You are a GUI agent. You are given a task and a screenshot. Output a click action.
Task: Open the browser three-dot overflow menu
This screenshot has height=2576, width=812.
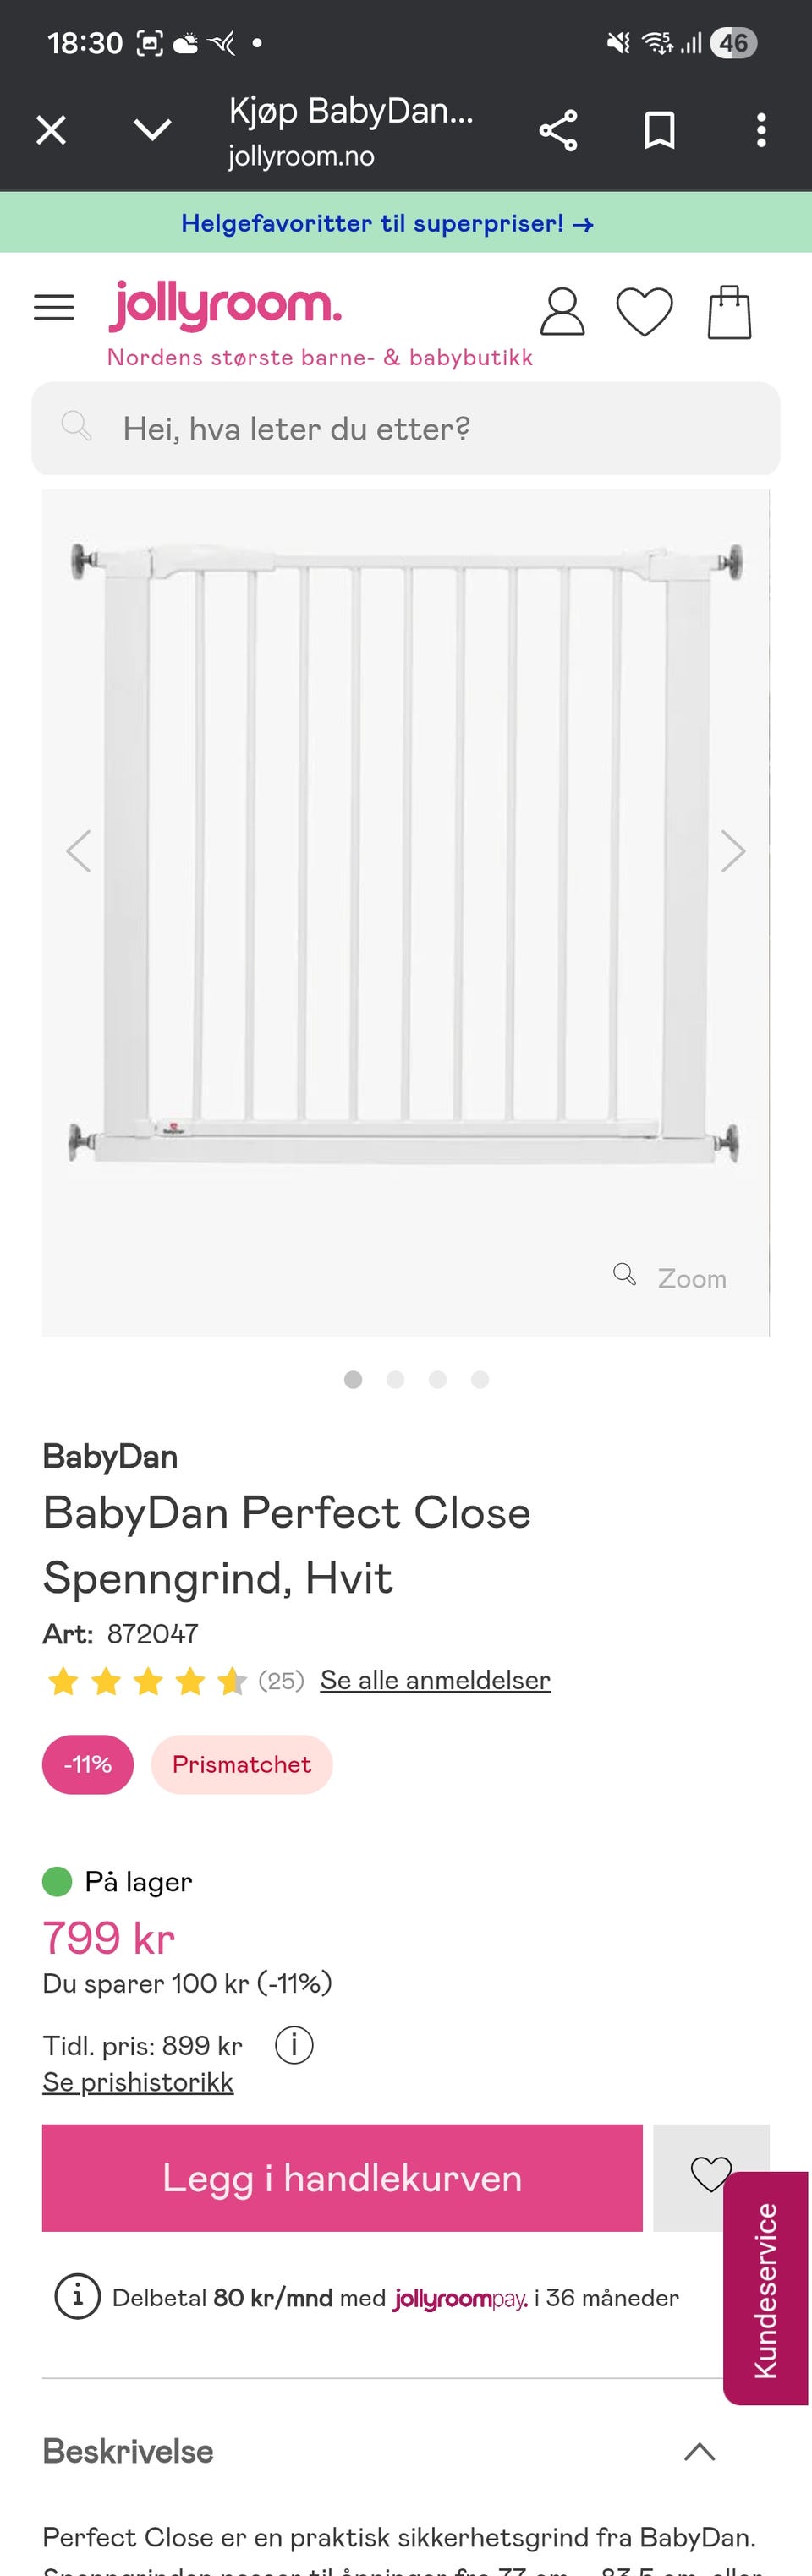[761, 131]
